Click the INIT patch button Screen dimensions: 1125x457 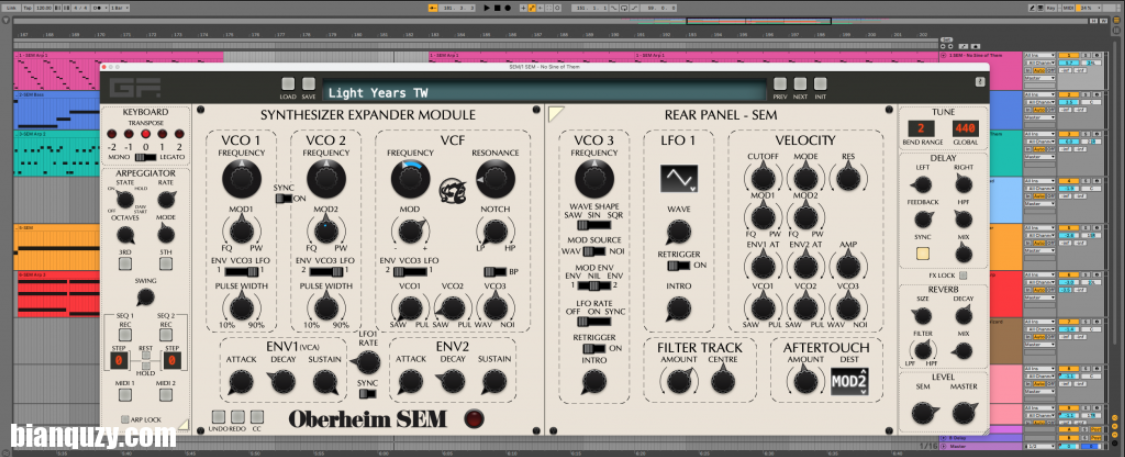pos(820,84)
